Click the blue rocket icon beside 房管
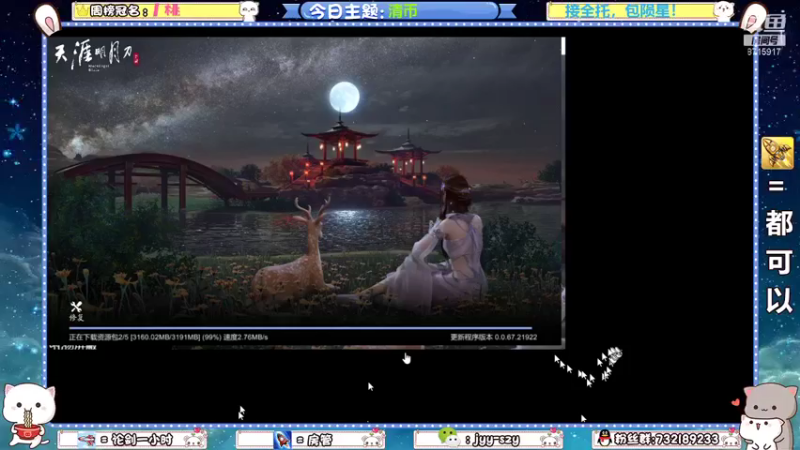 (x=282, y=439)
